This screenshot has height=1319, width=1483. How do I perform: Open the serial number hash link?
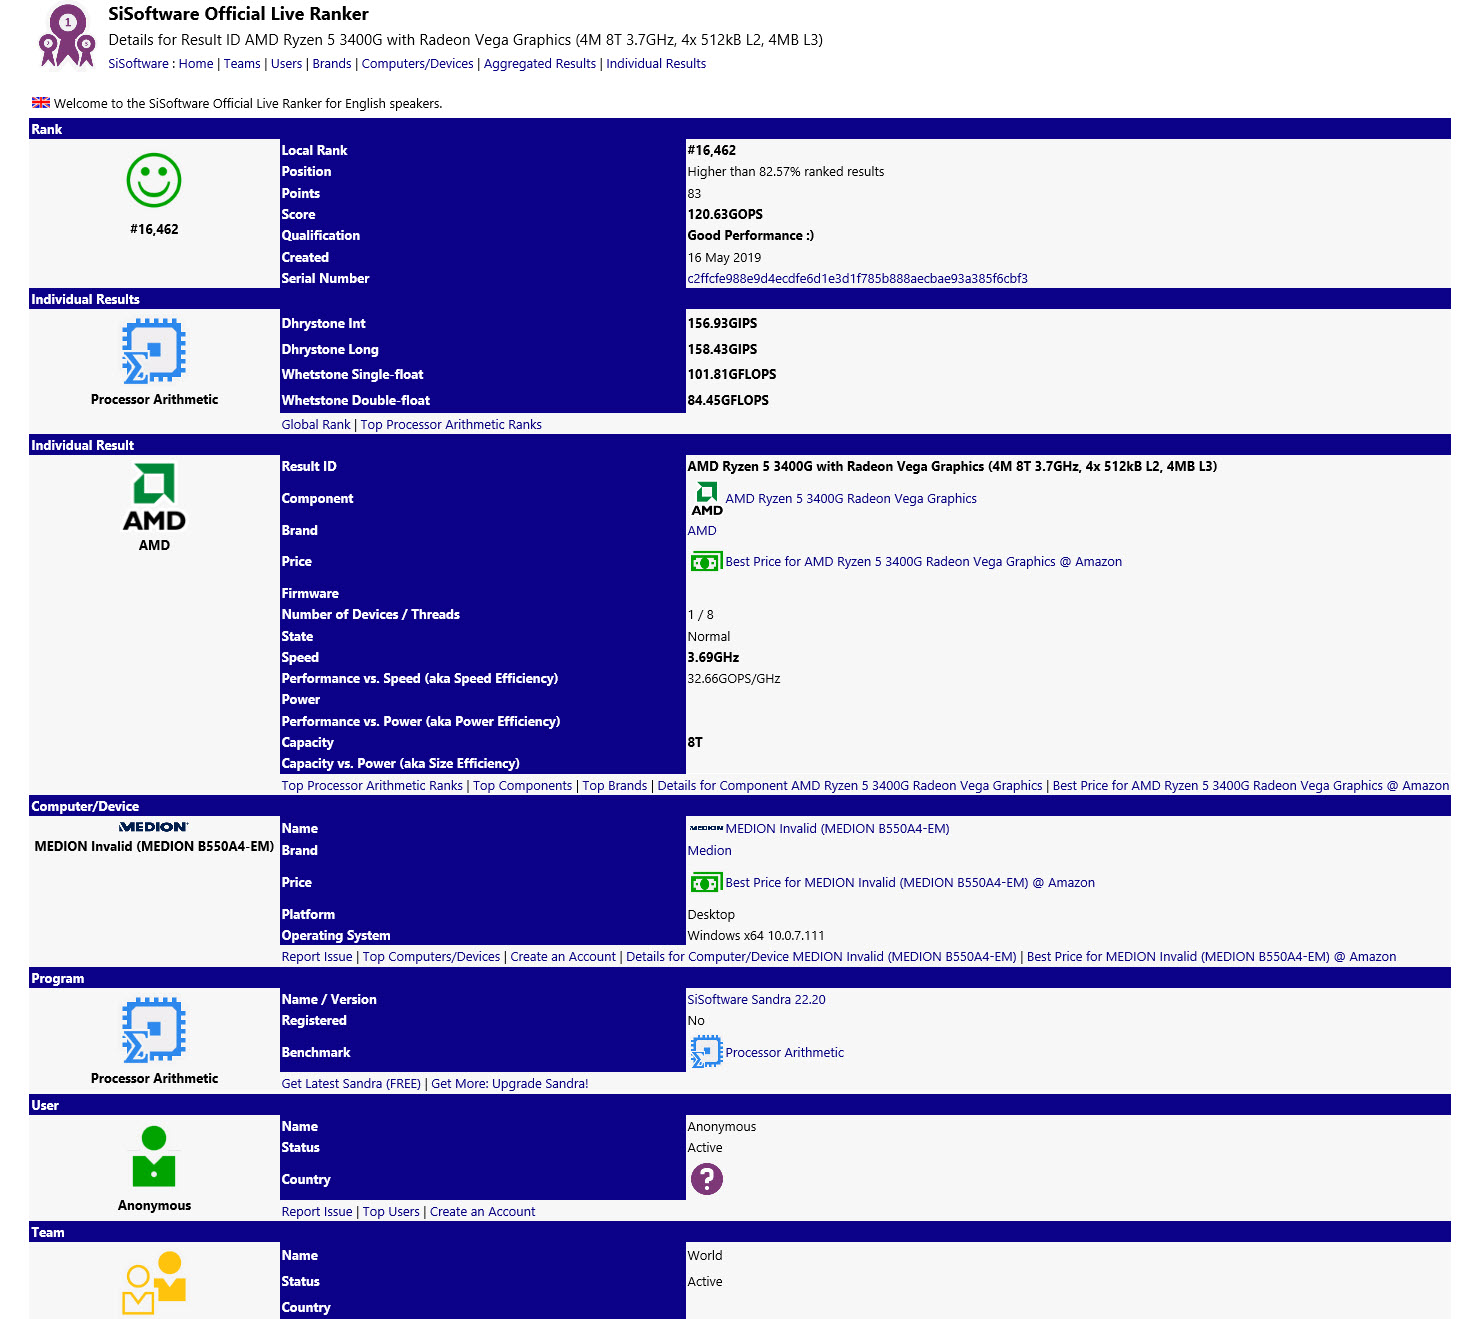[857, 279]
